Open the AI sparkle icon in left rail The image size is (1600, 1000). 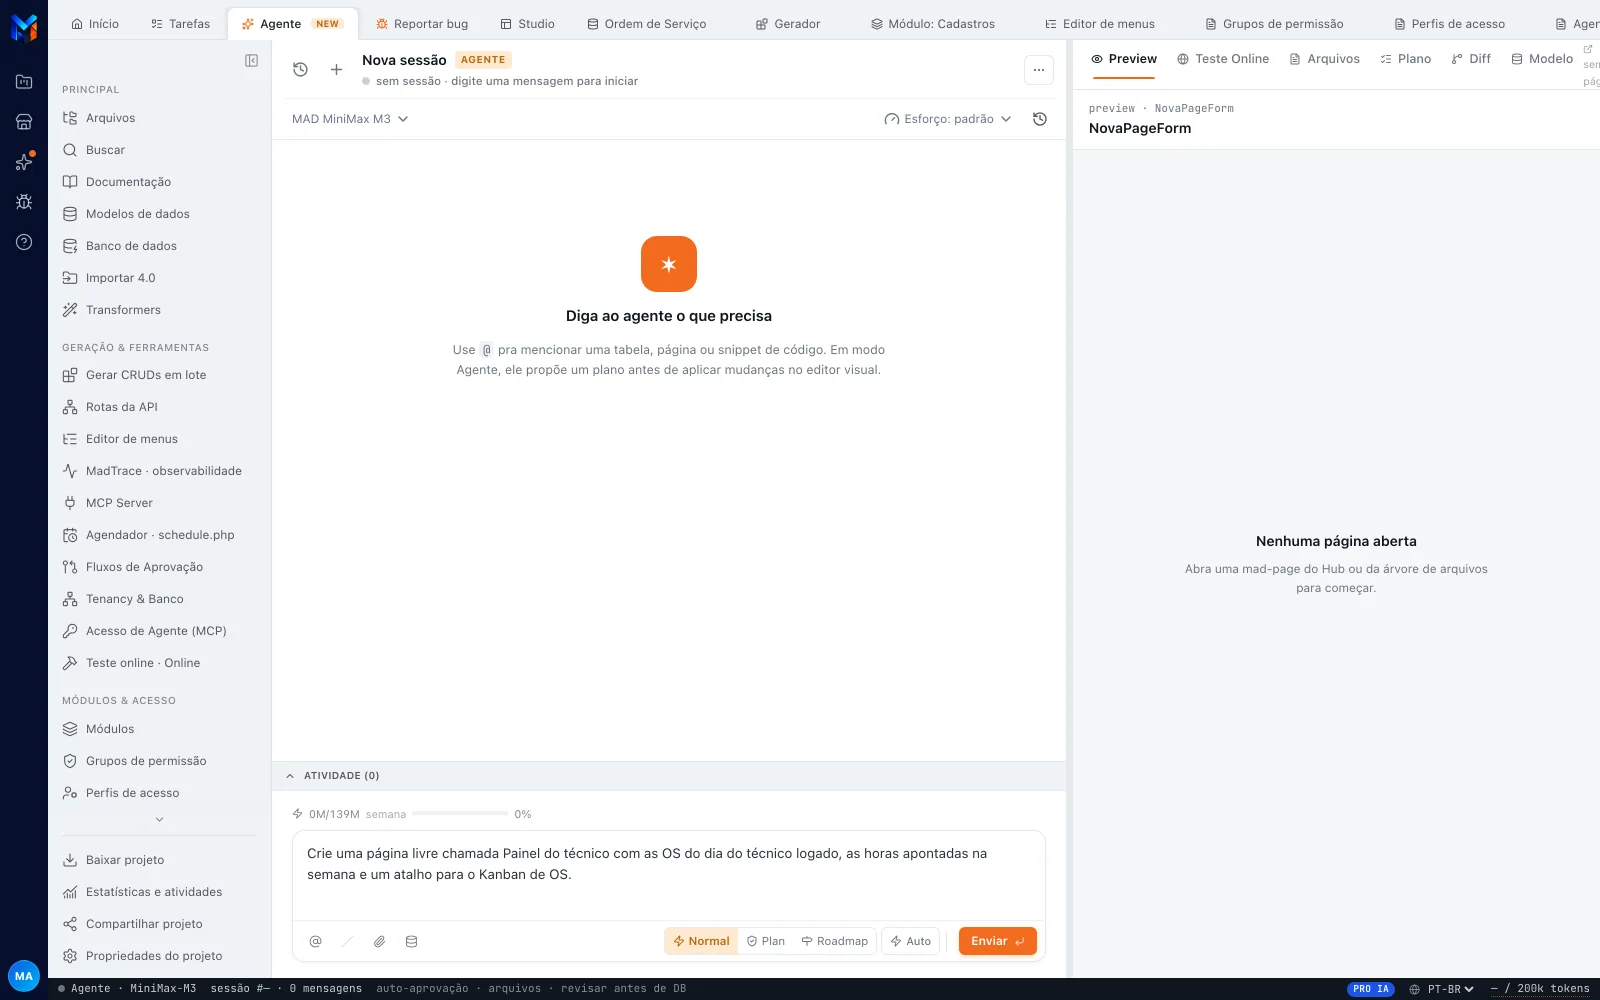click(x=24, y=162)
